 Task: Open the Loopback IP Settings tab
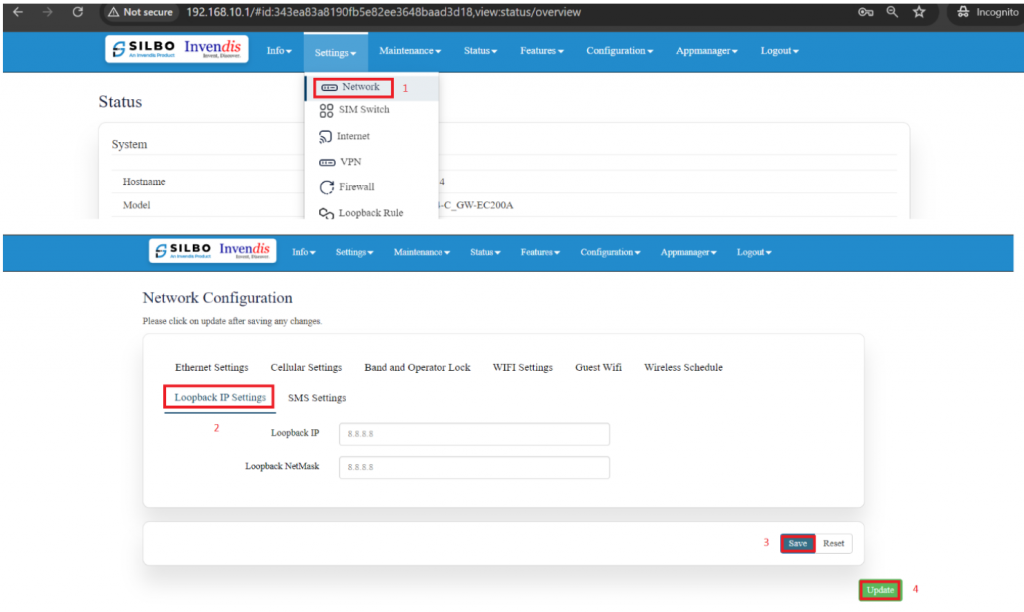[x=220, y=397]
